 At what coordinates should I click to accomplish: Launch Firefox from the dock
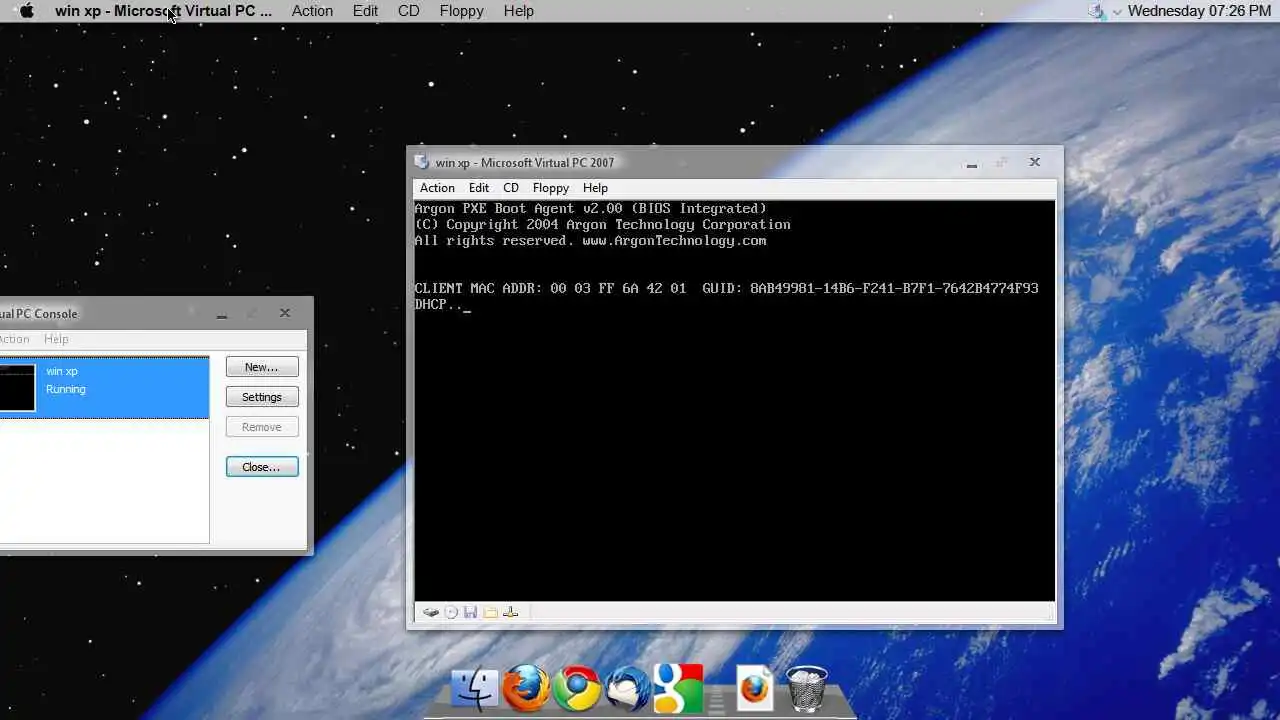tap(526, 689)
